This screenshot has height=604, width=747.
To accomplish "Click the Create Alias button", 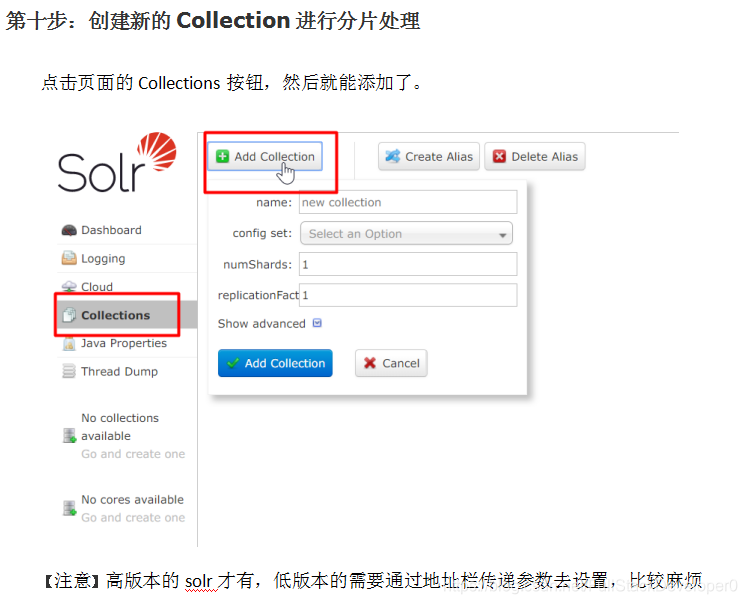I will 429,156.
